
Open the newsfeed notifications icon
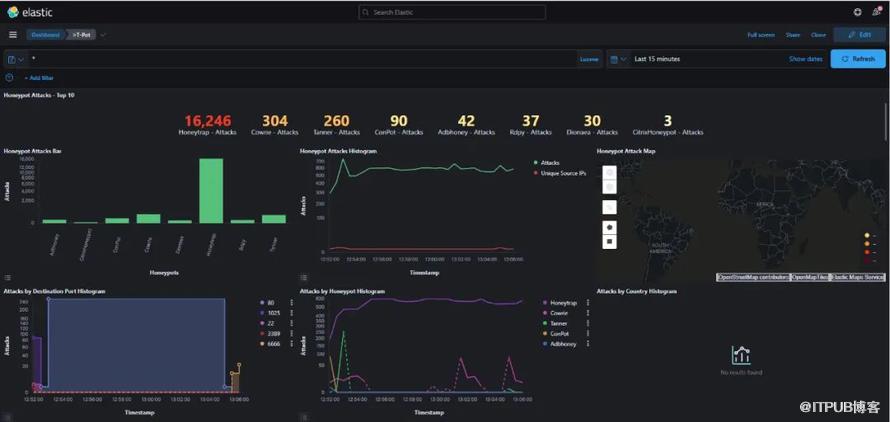877,12
